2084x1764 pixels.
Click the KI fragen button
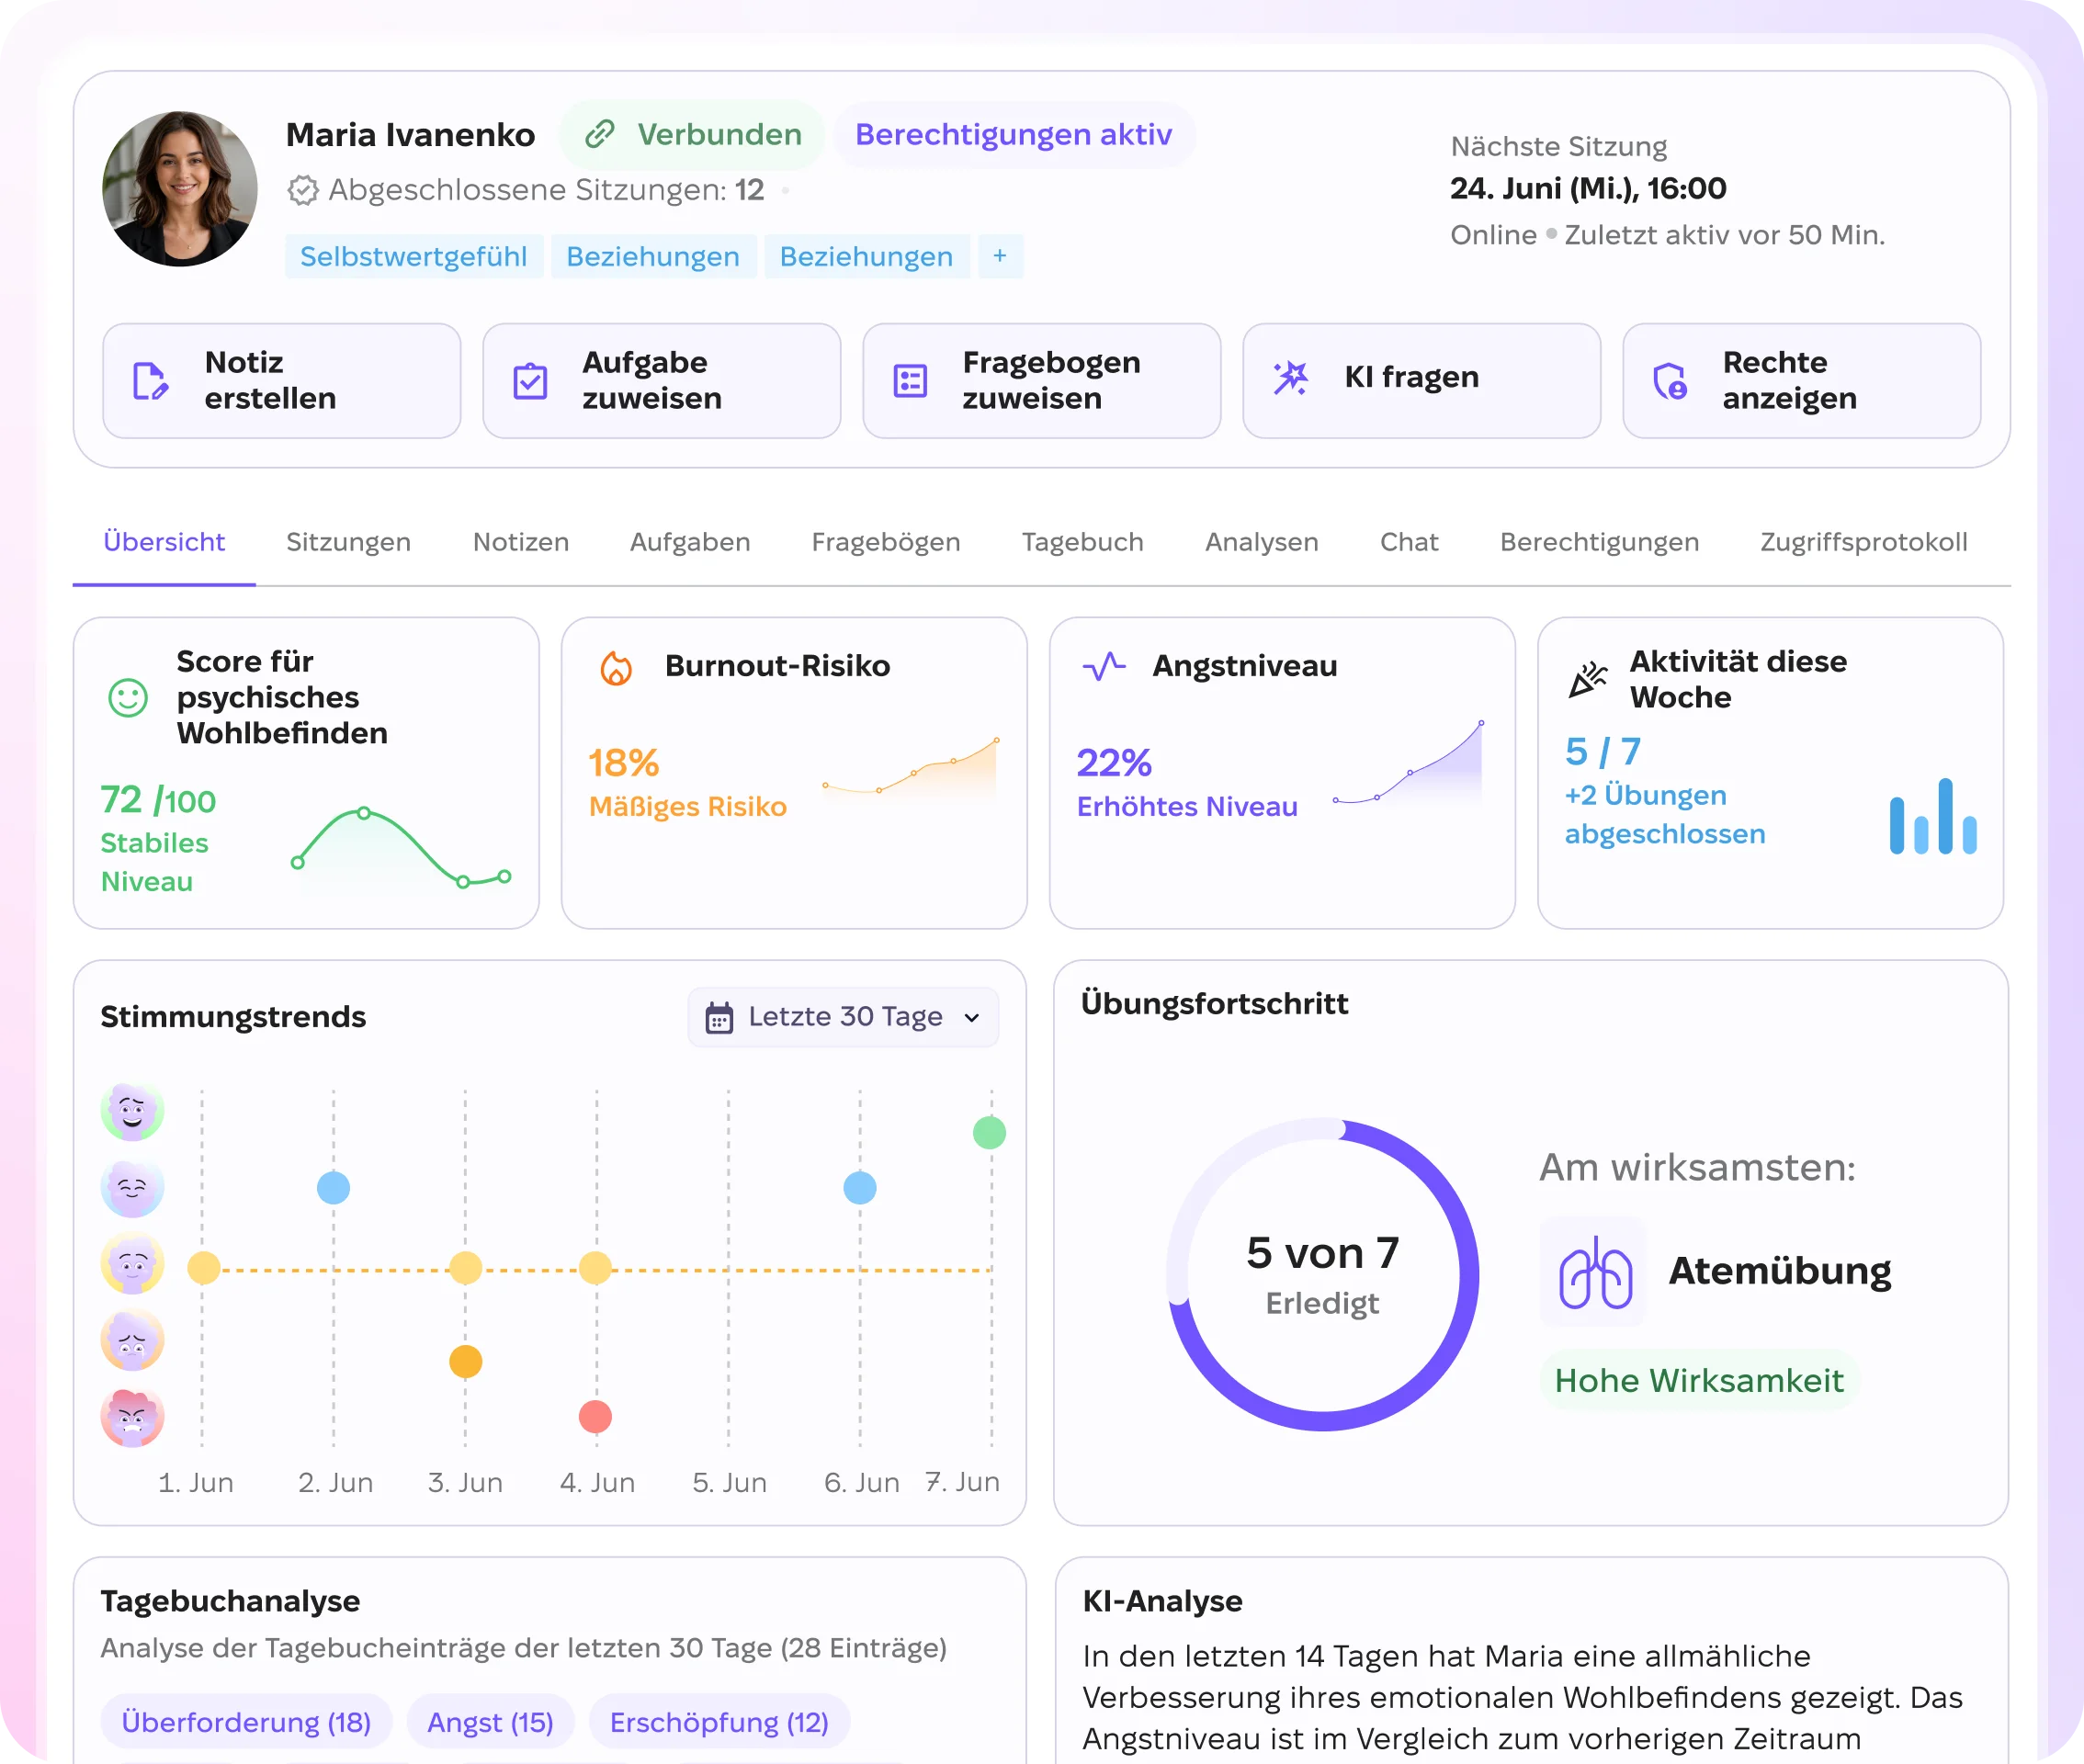tap(1421, 381)
